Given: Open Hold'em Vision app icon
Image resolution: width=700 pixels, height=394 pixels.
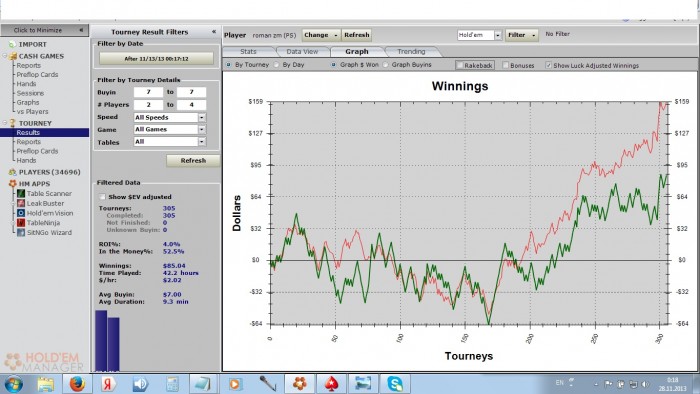Looking at the screenshot, I should tap(21, 213).
